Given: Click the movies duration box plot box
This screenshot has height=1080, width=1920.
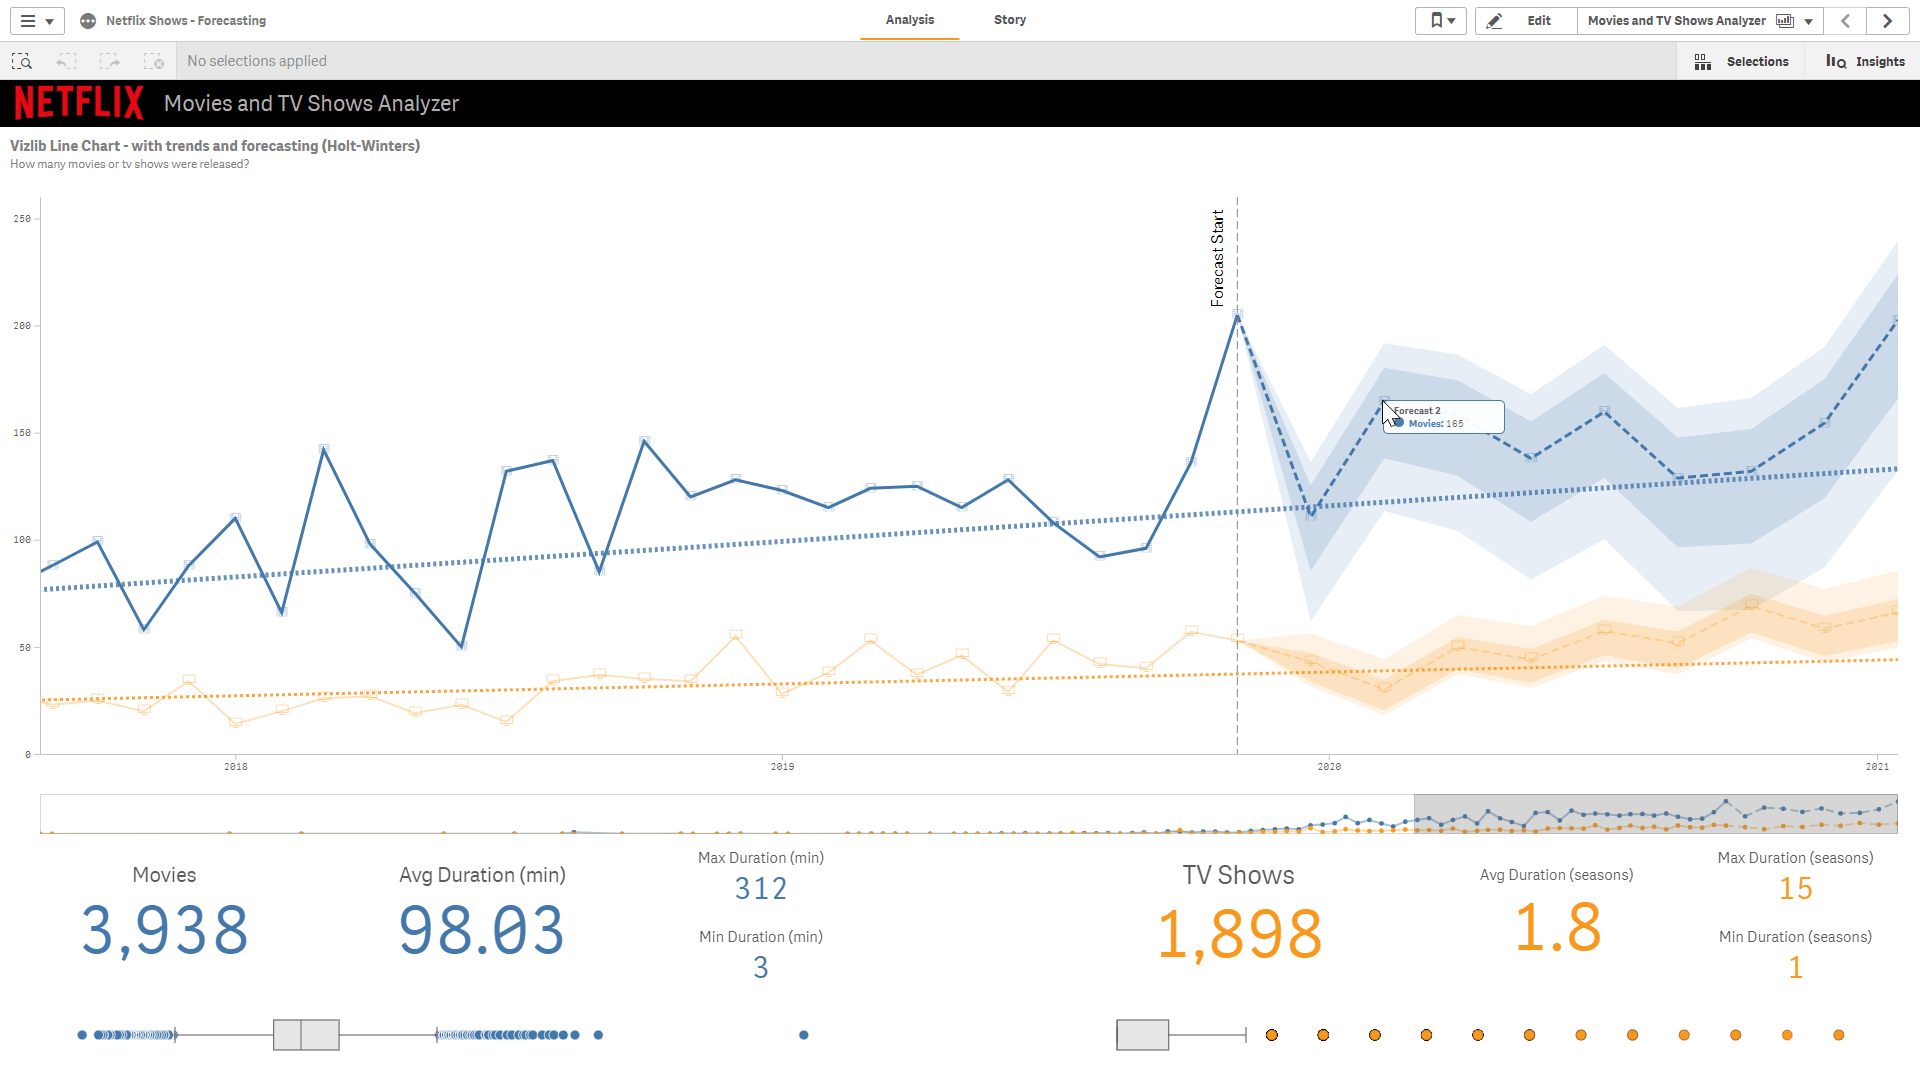Looking at the screenshot, I should 306,1035.
